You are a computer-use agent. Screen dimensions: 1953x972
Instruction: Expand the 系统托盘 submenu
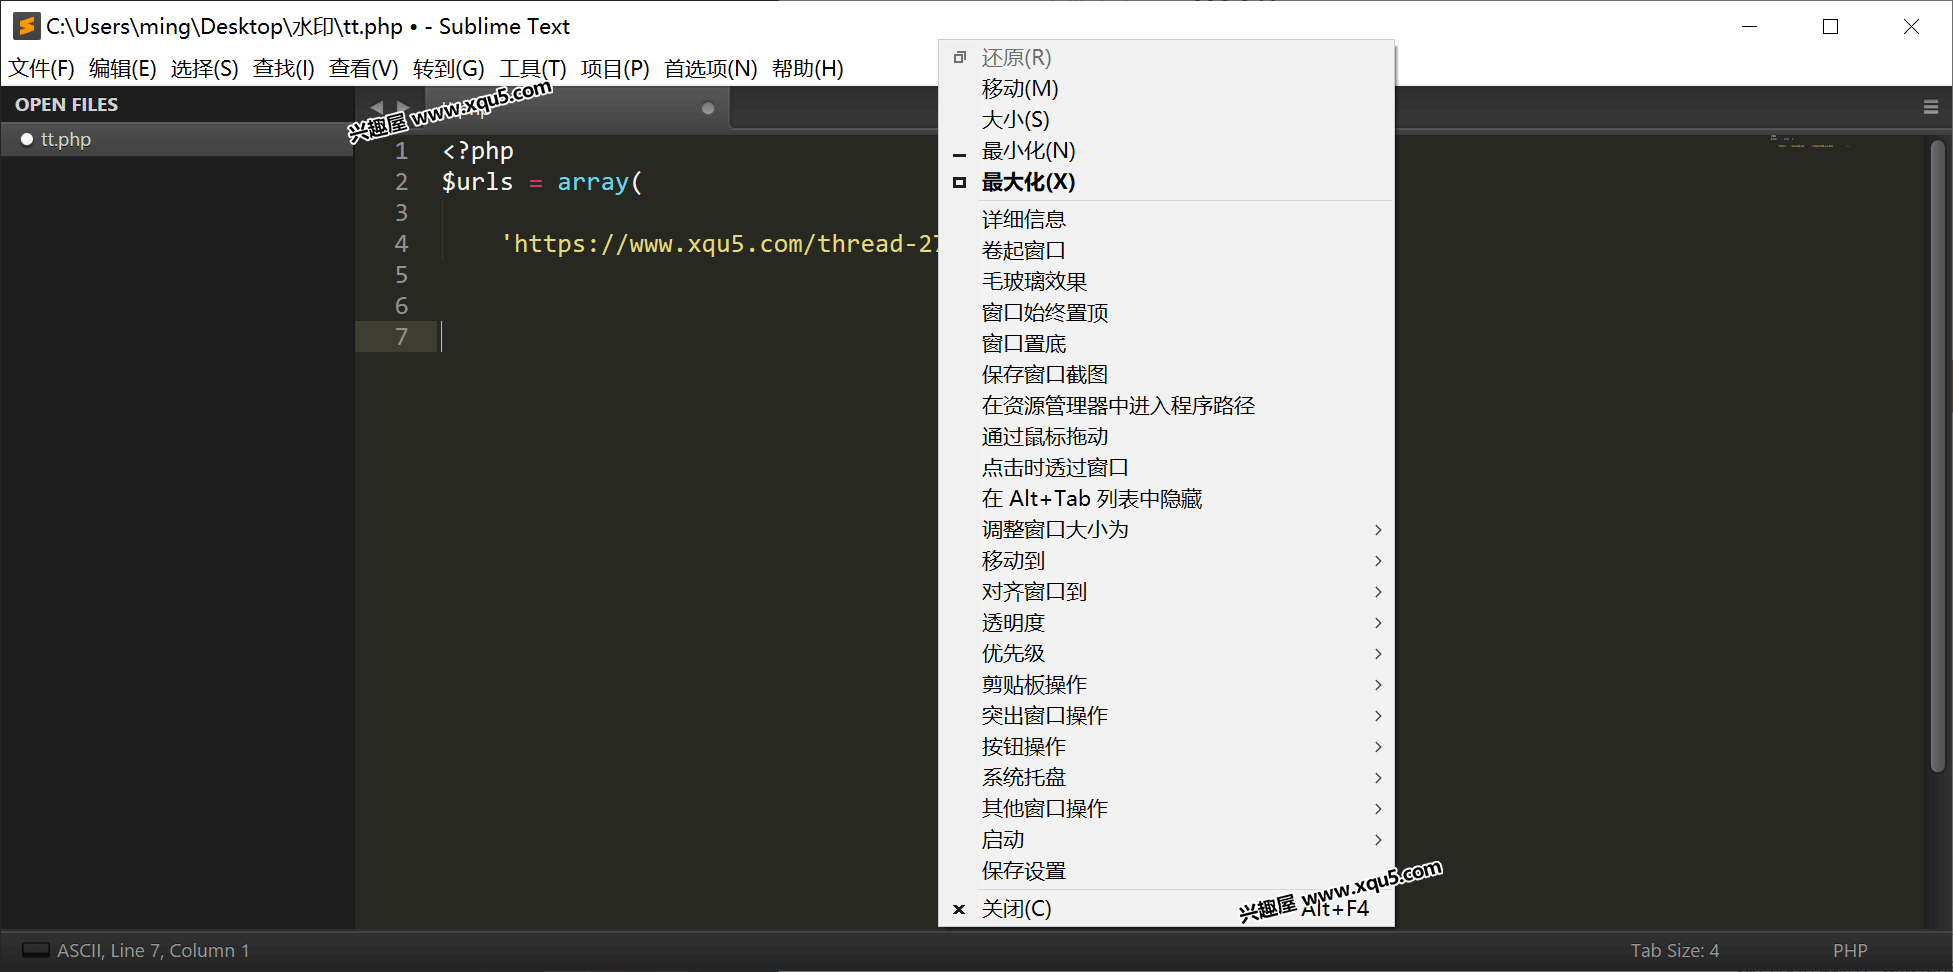(x=1166, y=777)
